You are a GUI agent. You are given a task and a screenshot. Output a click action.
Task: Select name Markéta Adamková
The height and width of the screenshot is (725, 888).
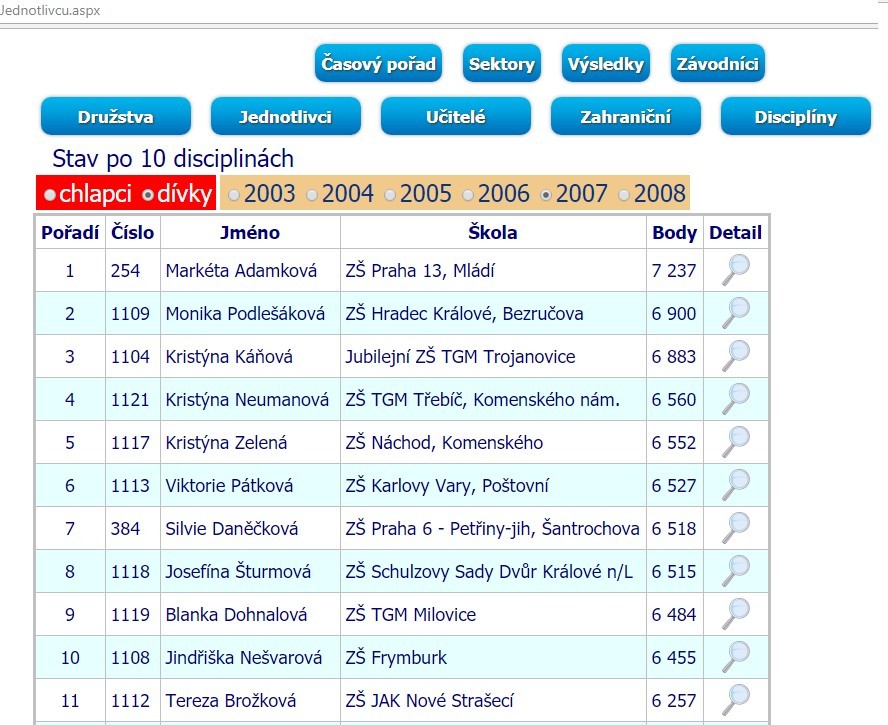coord(241,271)
